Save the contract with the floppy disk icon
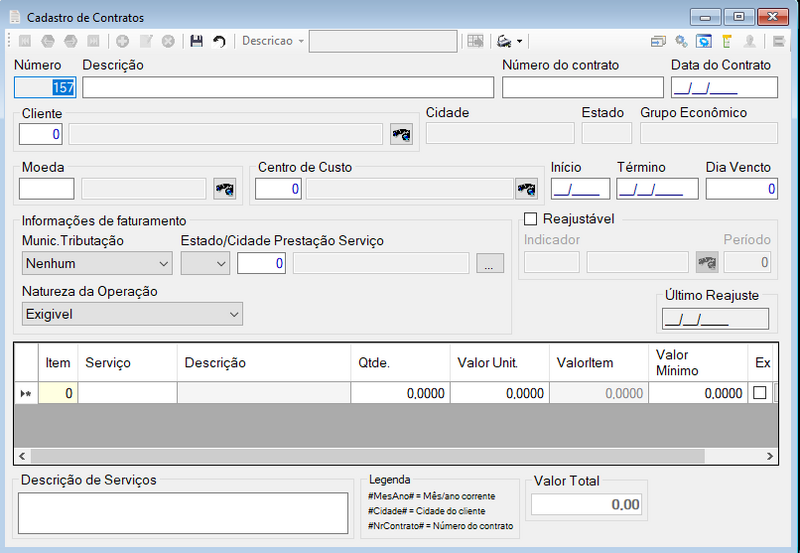 (x=196, y=41)
